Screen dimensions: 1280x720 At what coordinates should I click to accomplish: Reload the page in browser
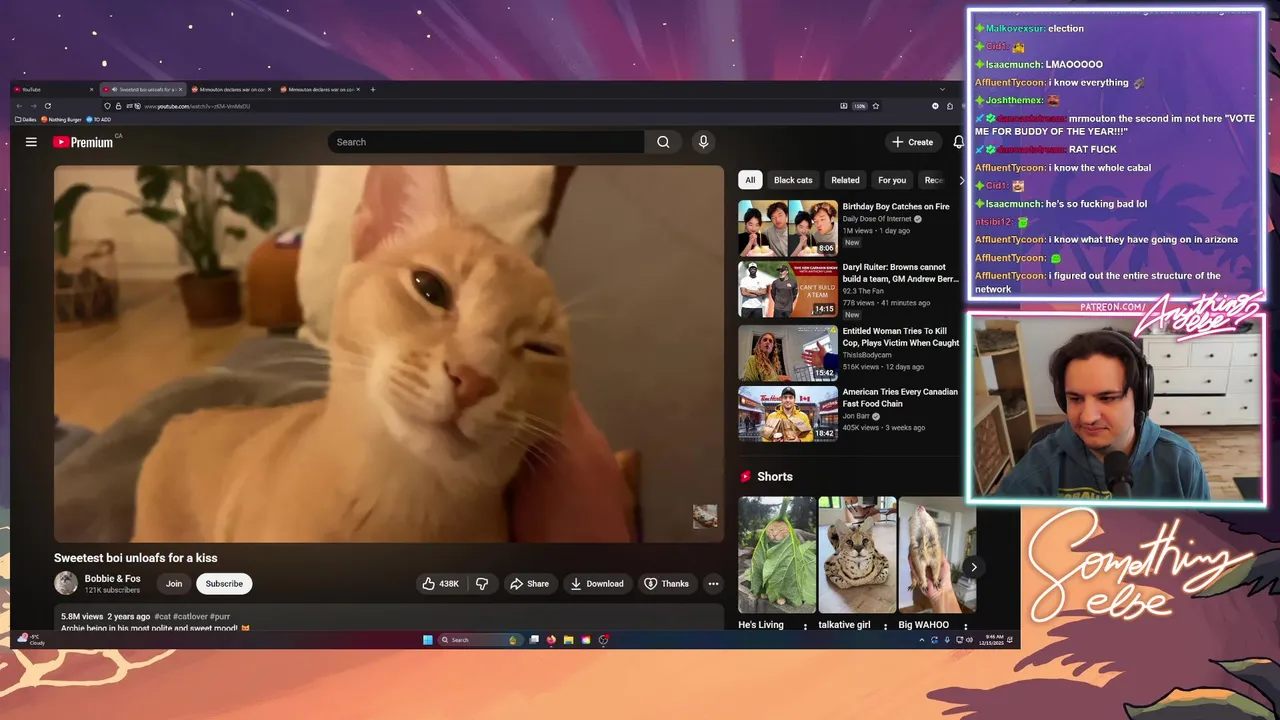[47, 106]
